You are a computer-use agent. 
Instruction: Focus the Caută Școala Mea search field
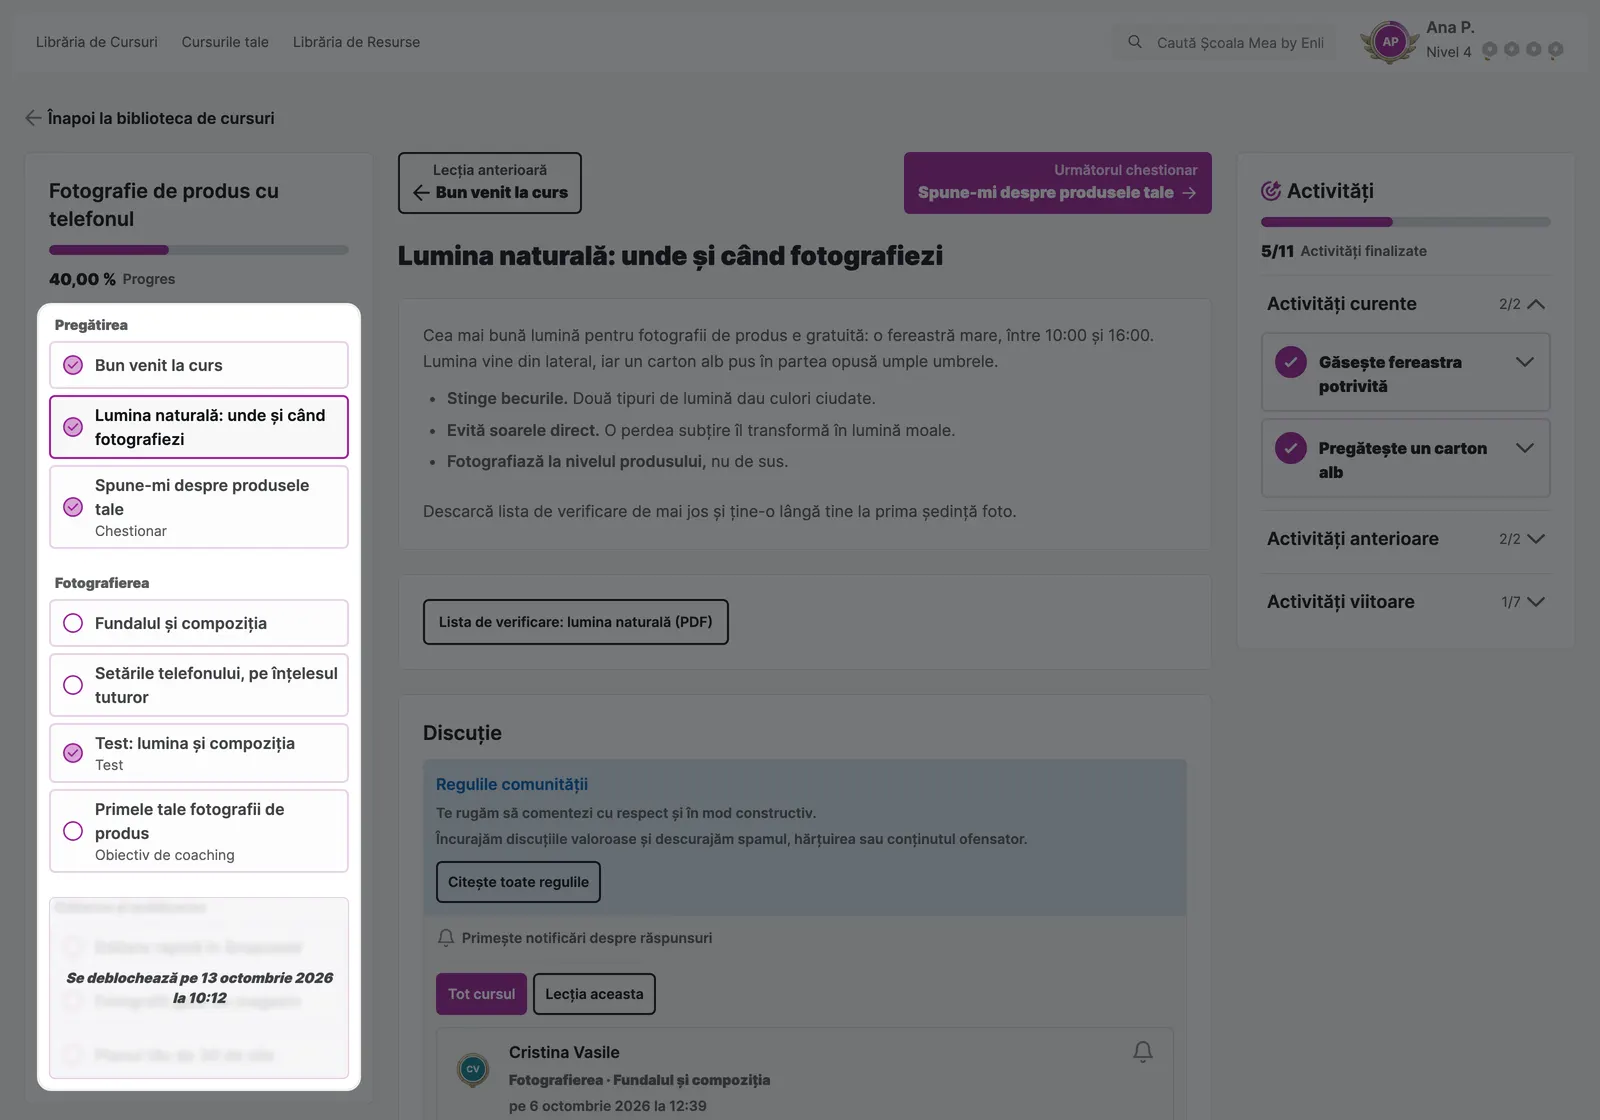pyautogui.click(x=1224, y=42)
